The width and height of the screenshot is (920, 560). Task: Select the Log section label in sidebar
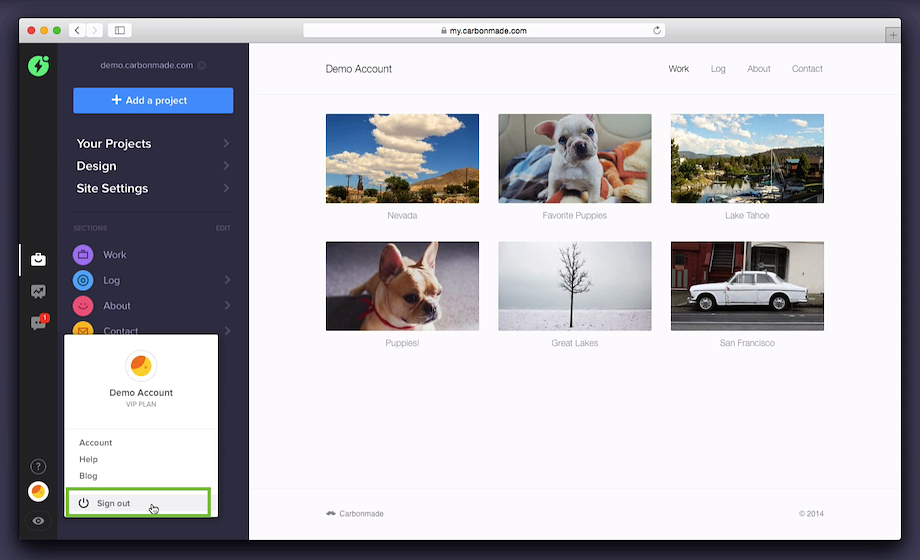click(111, 280)
